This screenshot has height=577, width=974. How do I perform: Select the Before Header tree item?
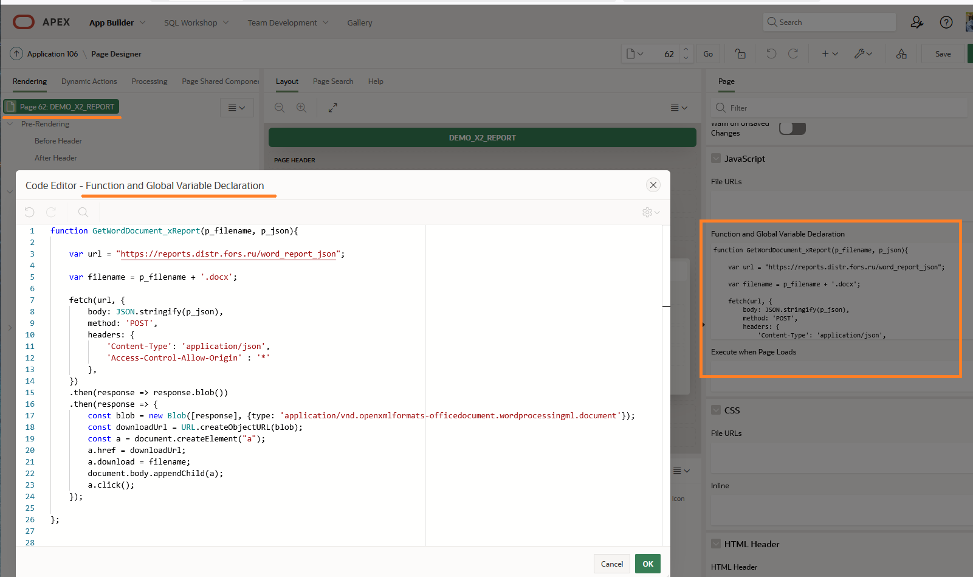[58, 141]
